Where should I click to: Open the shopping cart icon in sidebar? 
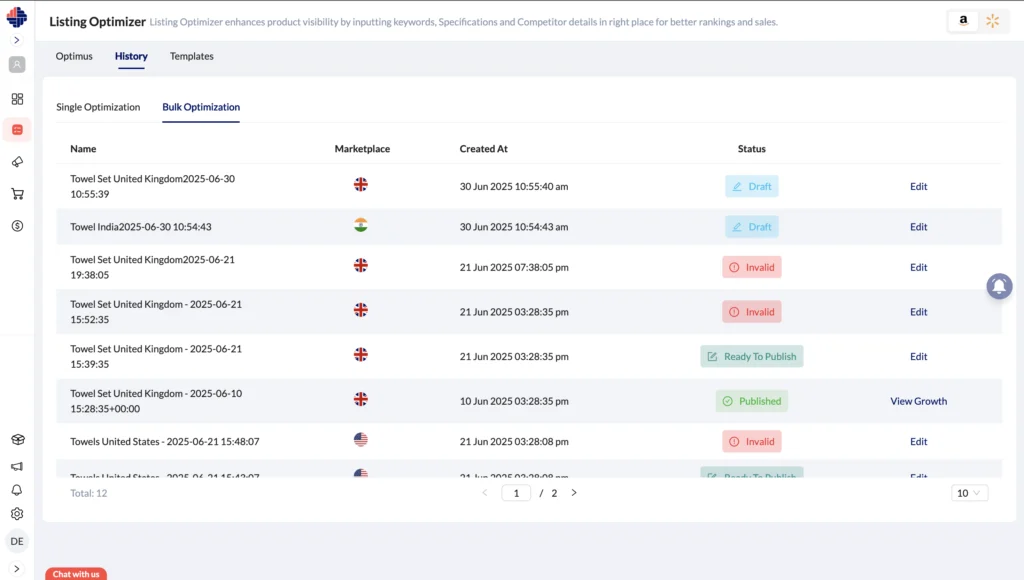(x=17, y=193)
